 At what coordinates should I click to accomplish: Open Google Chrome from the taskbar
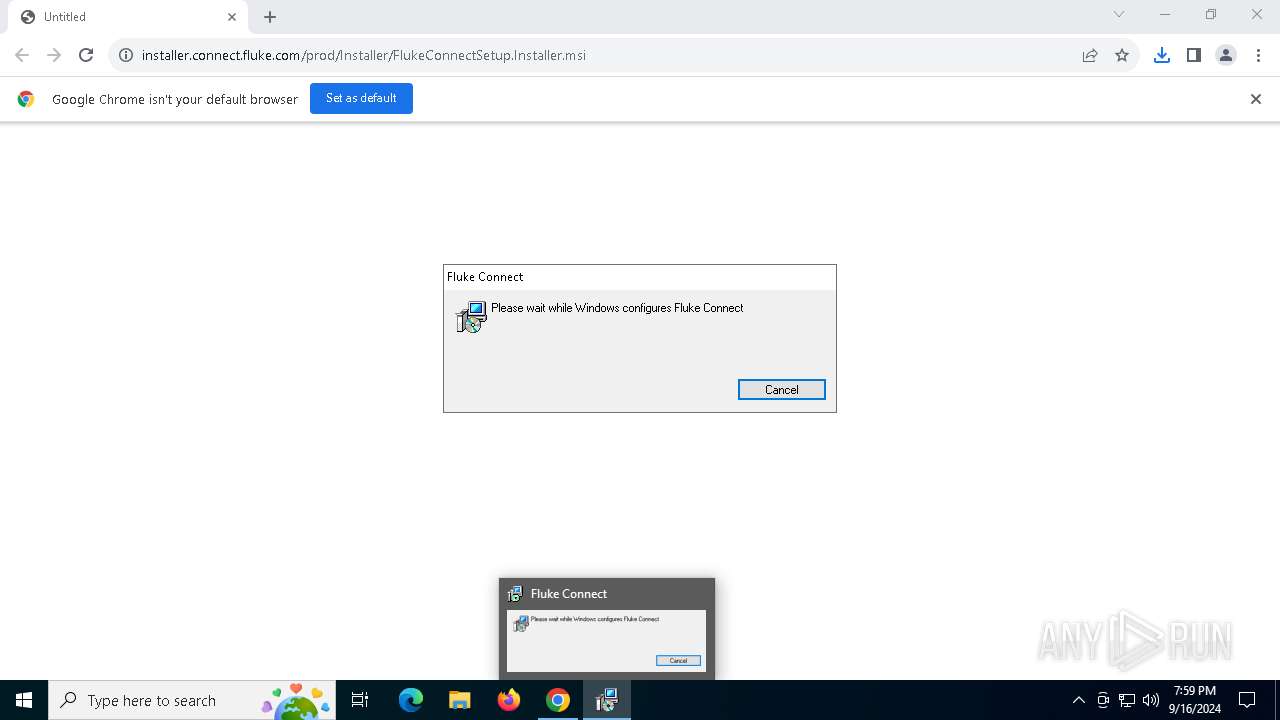(558, 700)
